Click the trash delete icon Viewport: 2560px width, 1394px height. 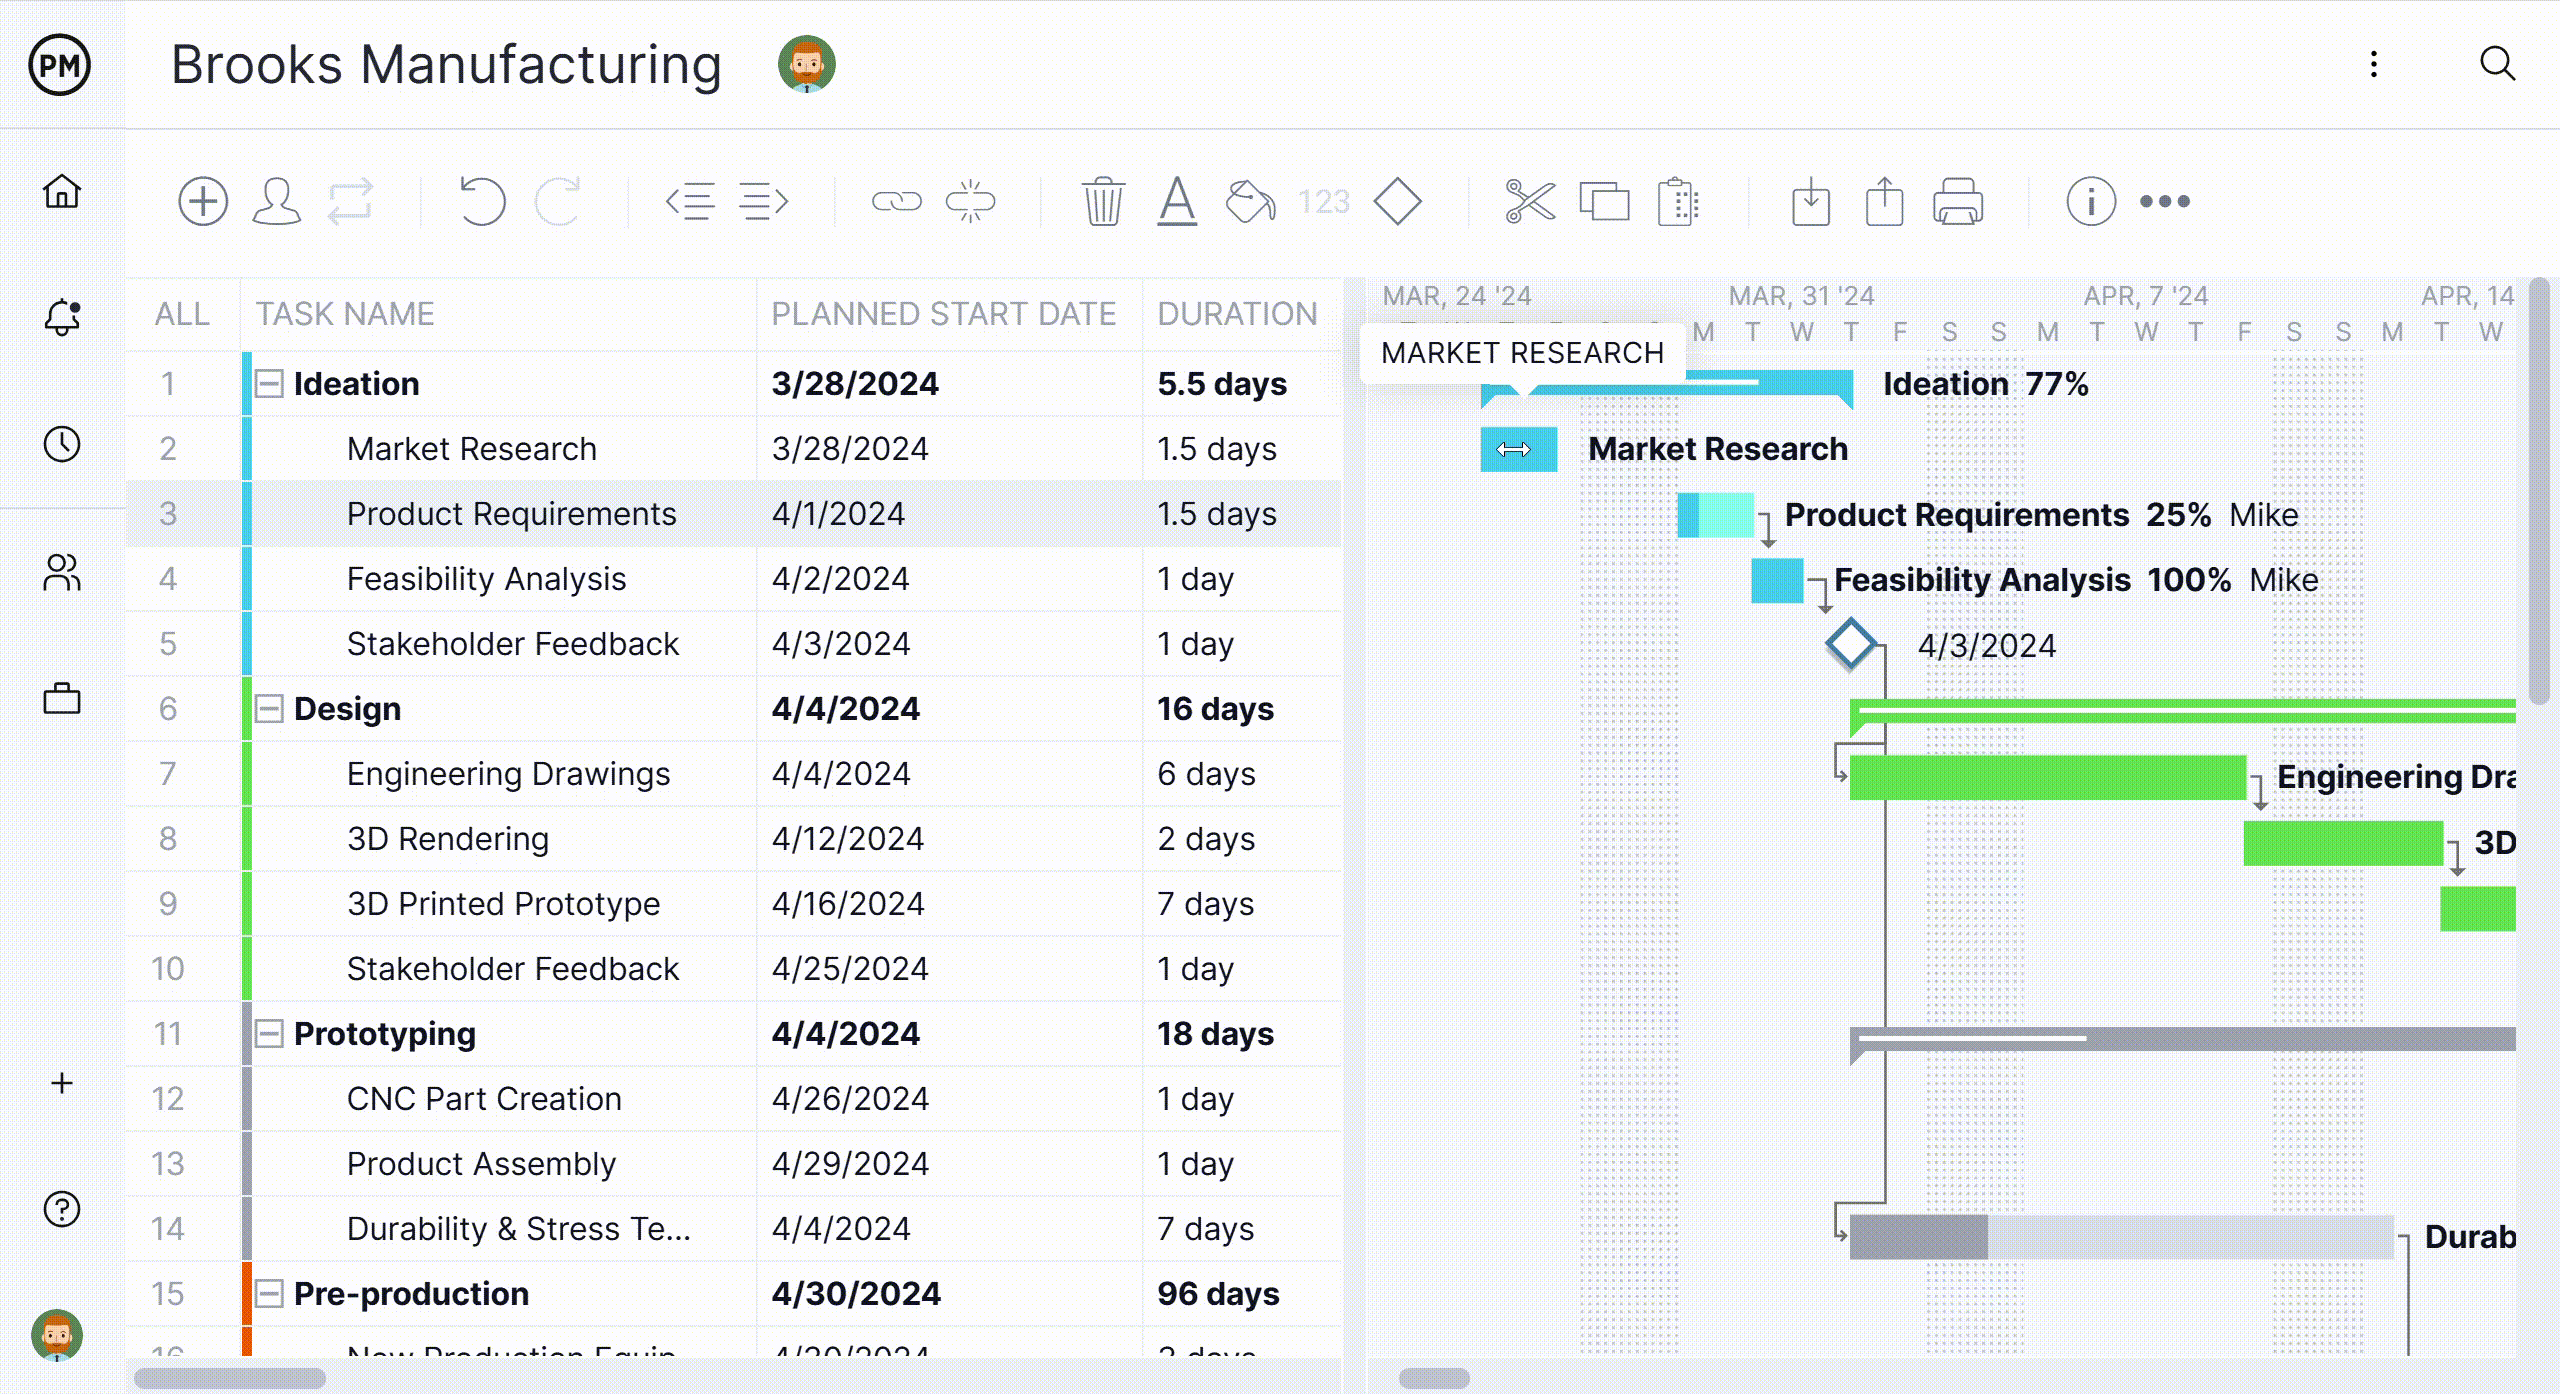(x=1103, y=202)
